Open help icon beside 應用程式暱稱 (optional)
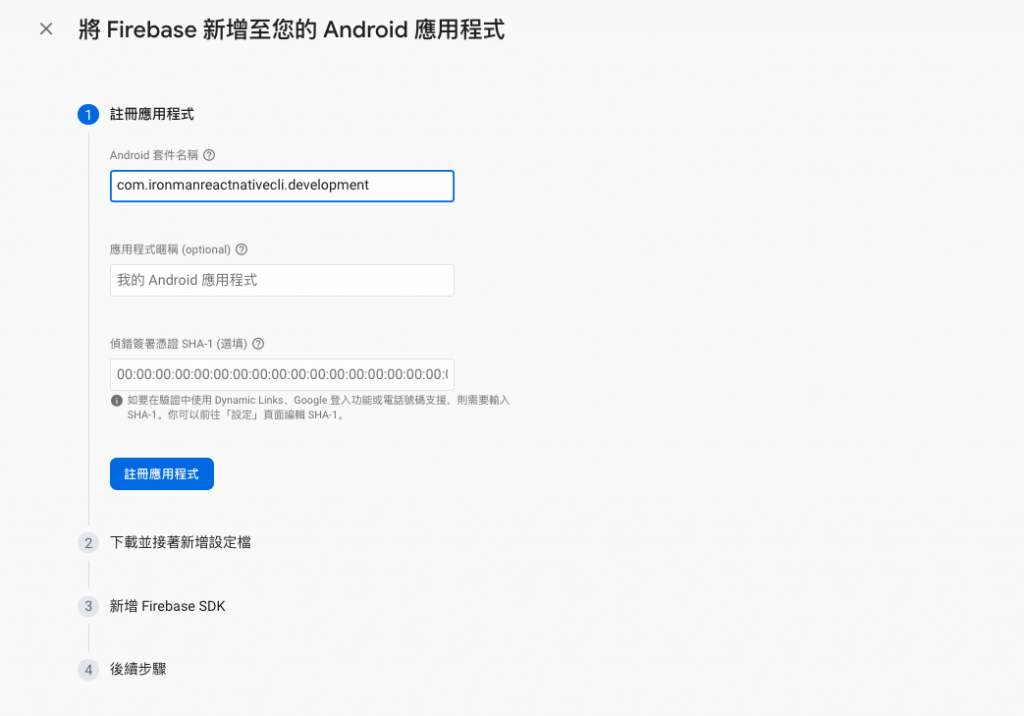1024x716 pixels. (242, 250)
